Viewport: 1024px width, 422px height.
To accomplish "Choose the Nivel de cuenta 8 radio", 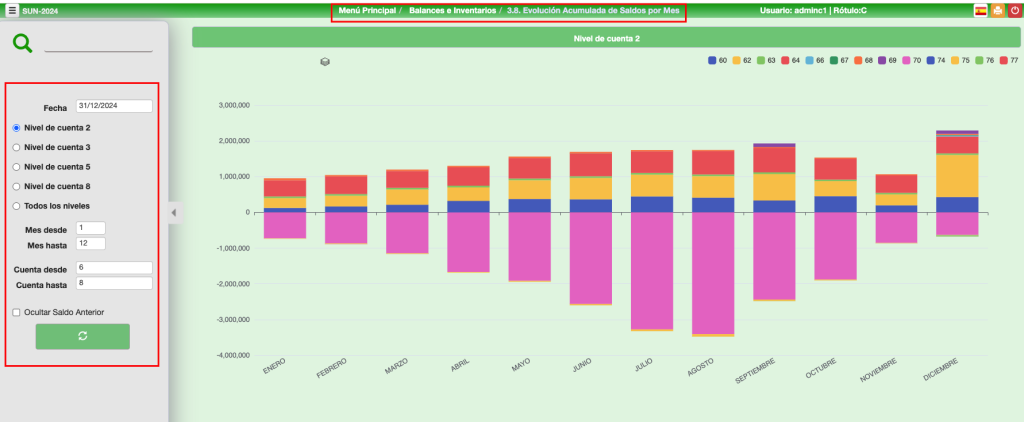I will click(x=16, y=186).
